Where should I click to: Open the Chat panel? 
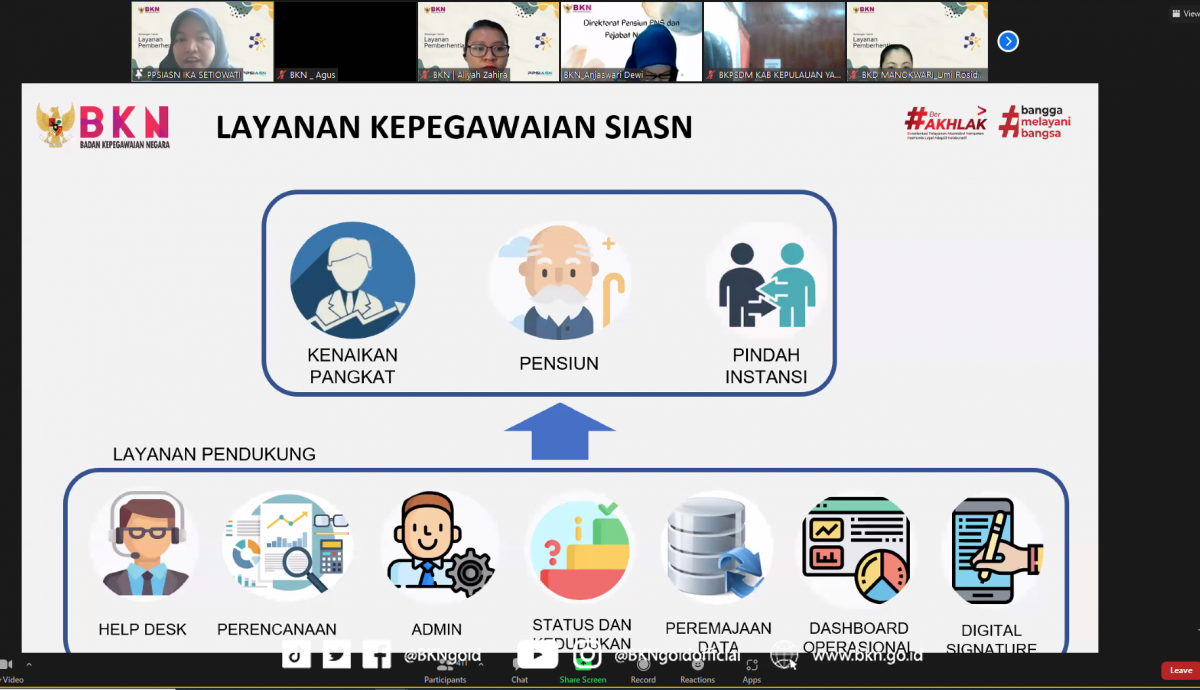tap(519, 668)
